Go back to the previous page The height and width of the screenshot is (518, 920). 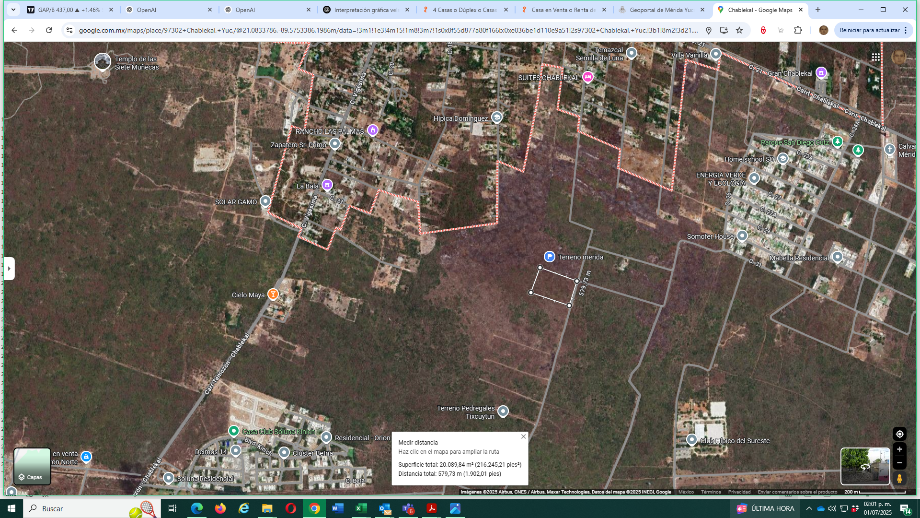point(14,30)
